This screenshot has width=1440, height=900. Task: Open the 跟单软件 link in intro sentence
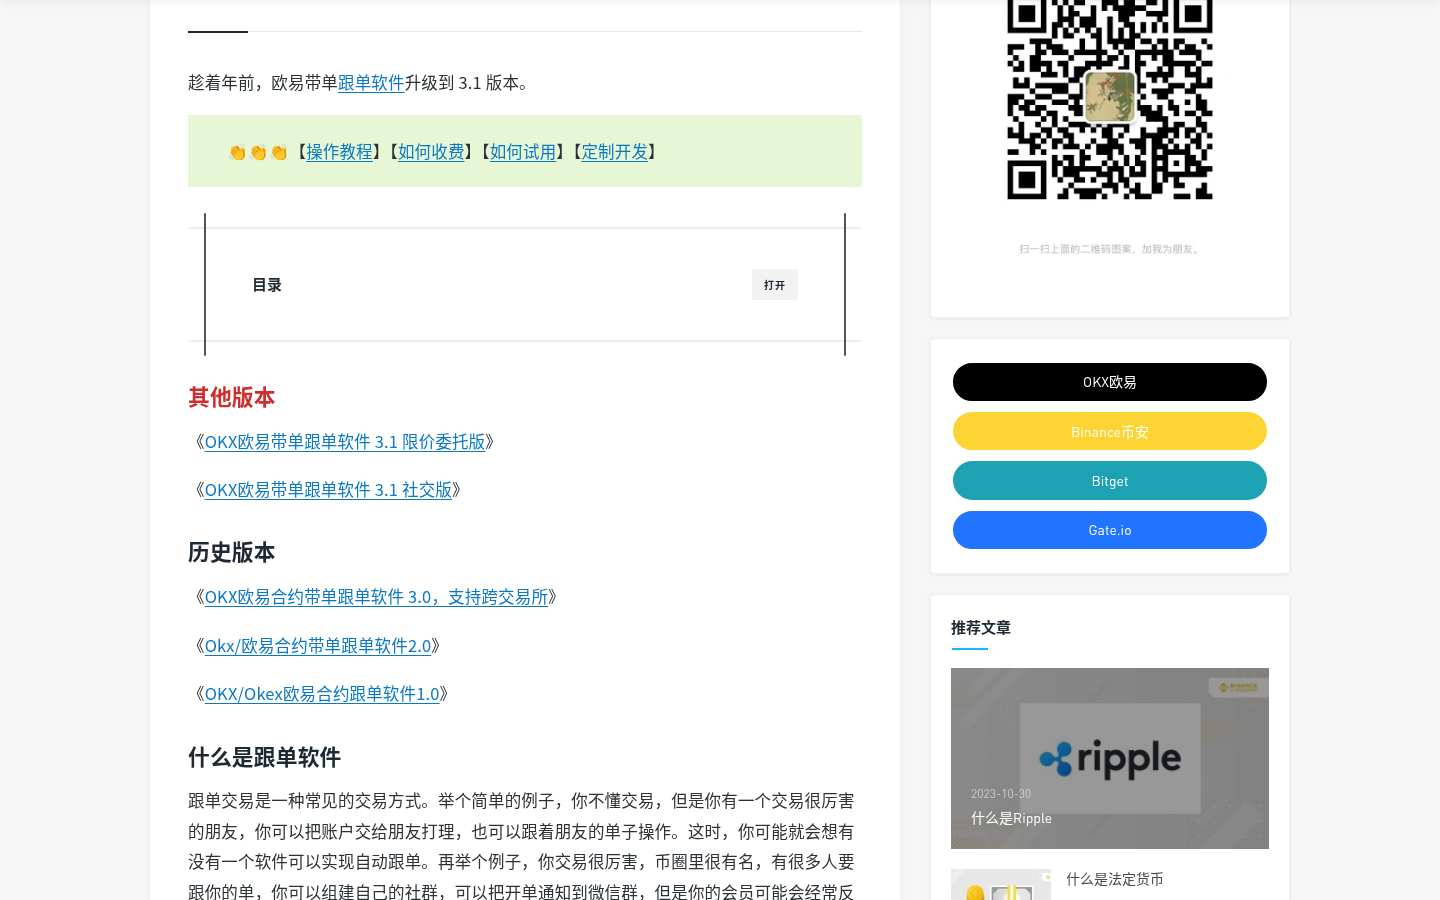click(x=371, y=83)
